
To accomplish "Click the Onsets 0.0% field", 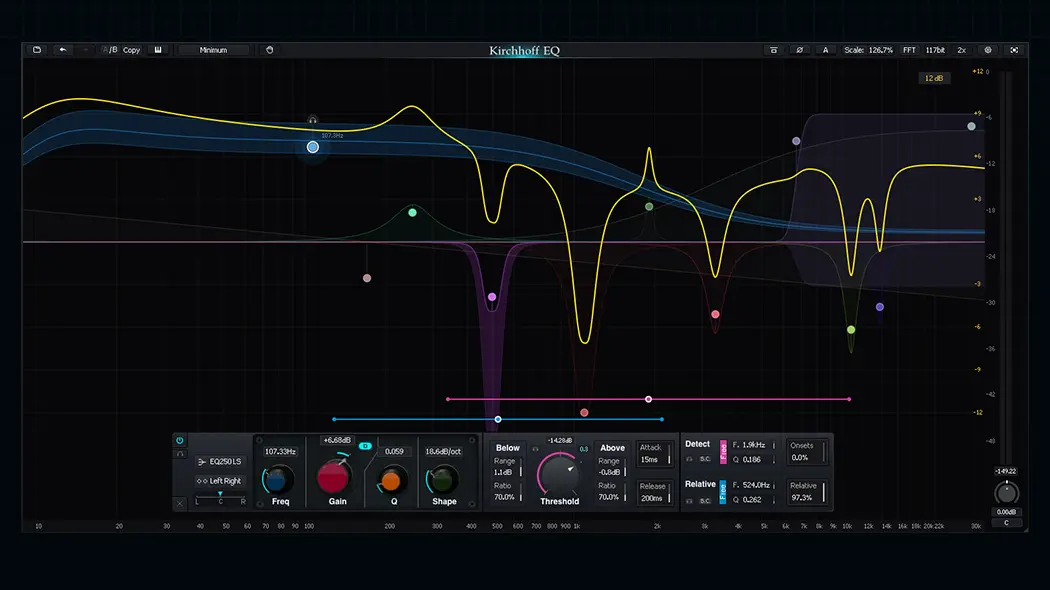I will click(806, 452).
